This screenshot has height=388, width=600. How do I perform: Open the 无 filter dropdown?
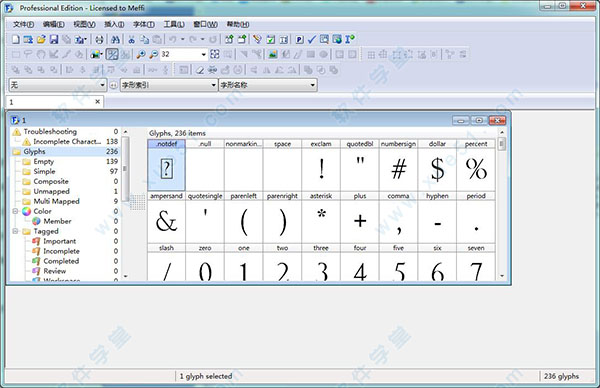click(102, 85)
